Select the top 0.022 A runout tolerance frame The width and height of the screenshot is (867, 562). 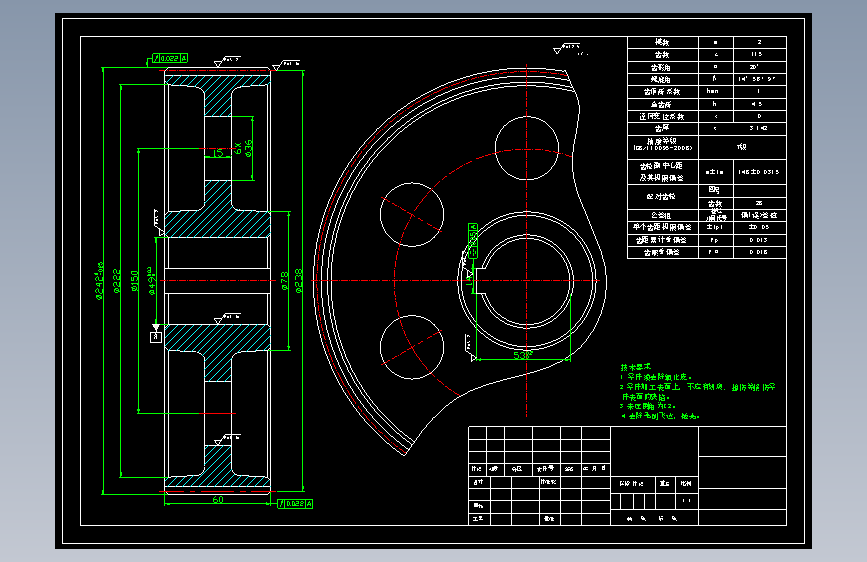[x=170, y=58]
